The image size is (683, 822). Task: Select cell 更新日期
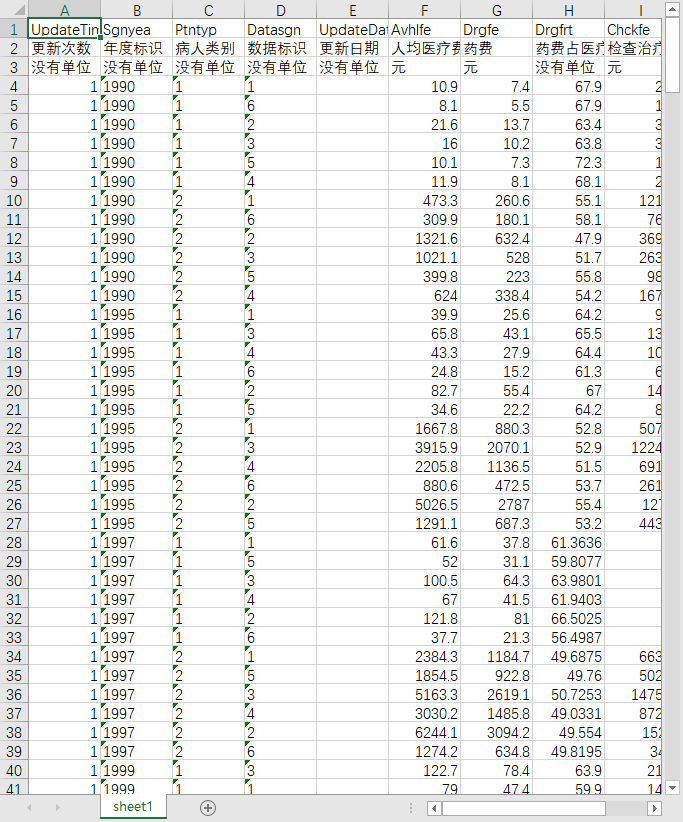pyautogui.click(x=353, y=48)
